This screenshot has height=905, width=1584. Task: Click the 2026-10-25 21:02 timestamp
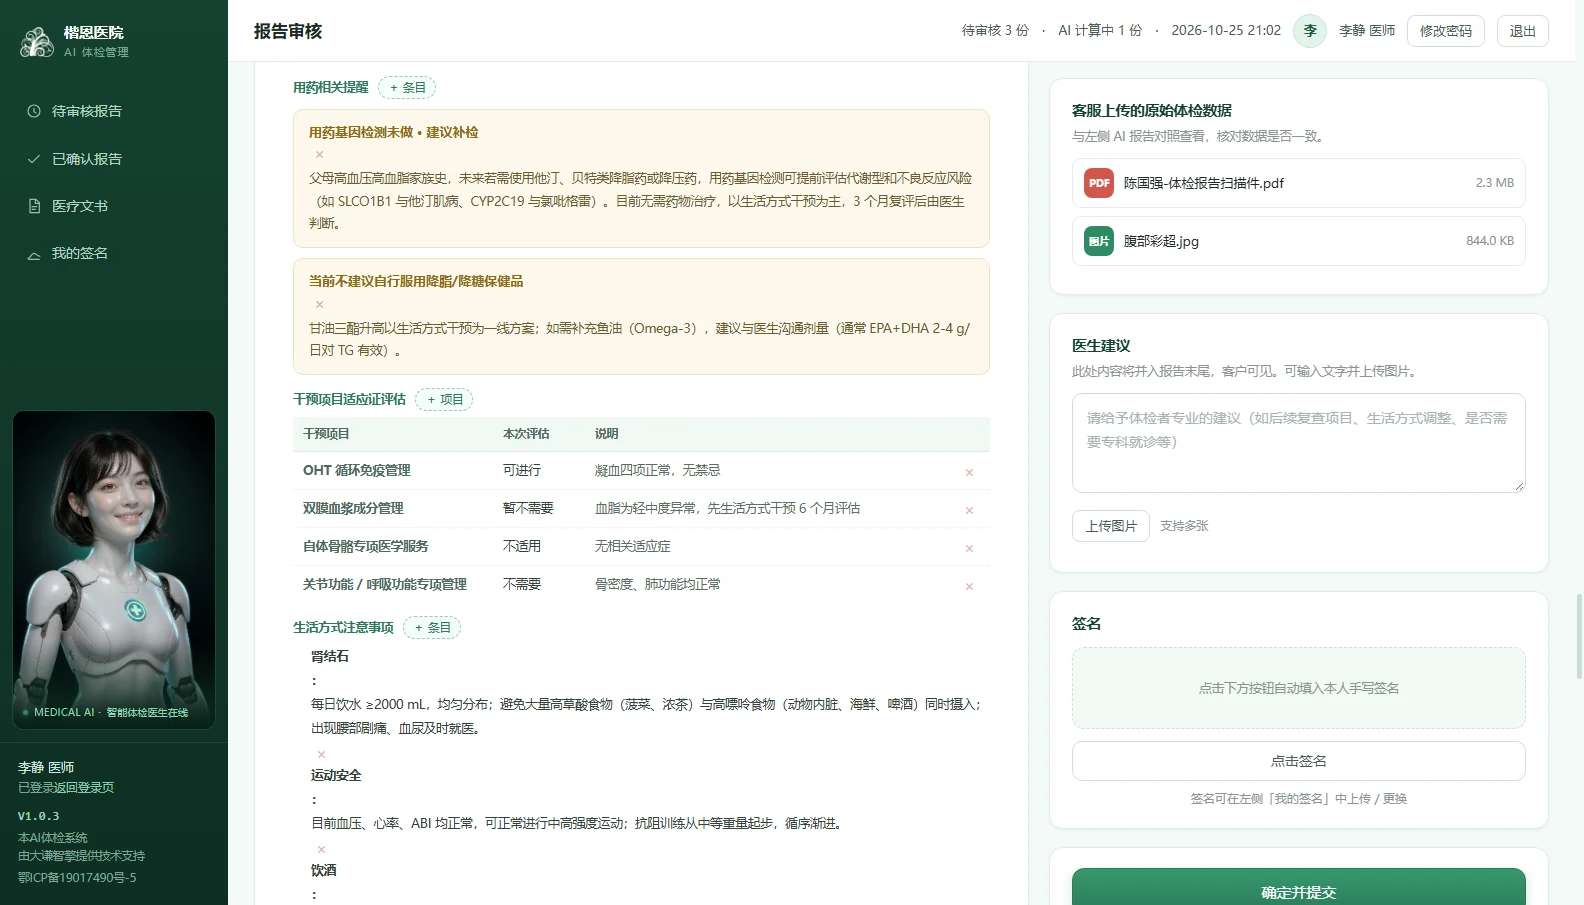[x=1226, y=31]
